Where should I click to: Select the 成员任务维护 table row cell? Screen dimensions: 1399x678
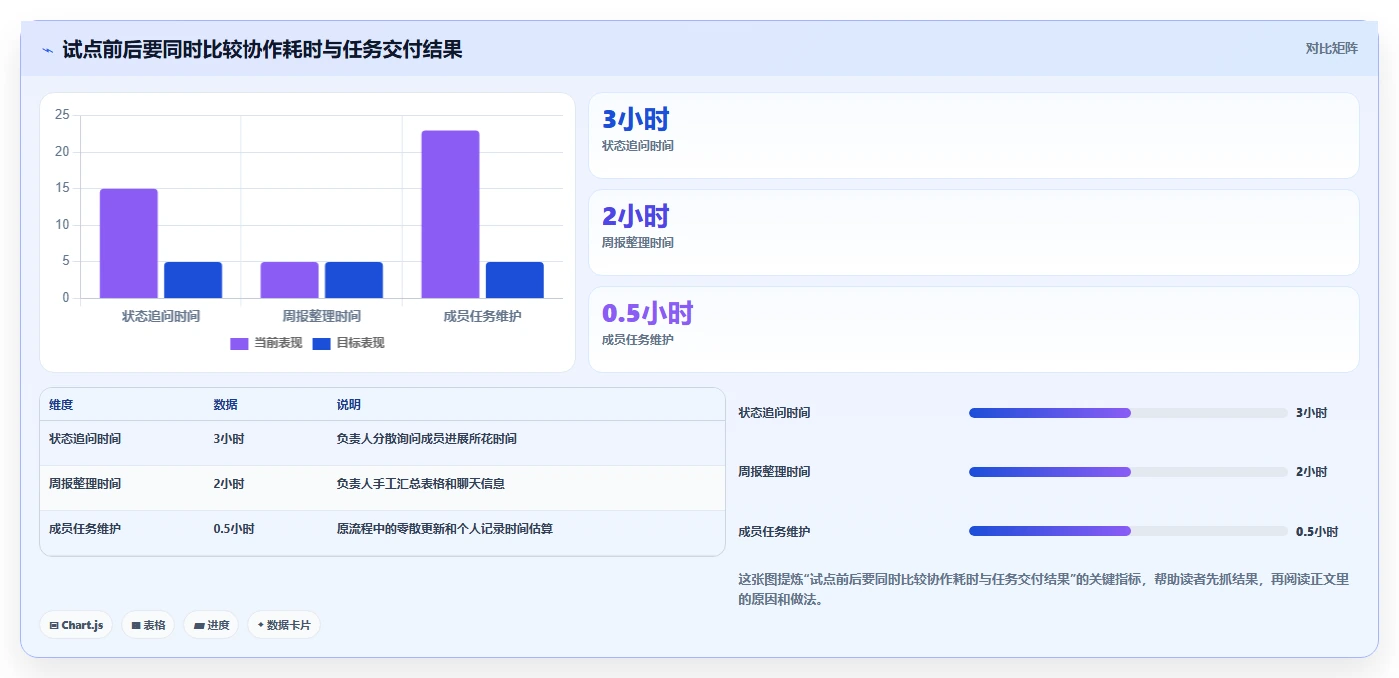85,529
